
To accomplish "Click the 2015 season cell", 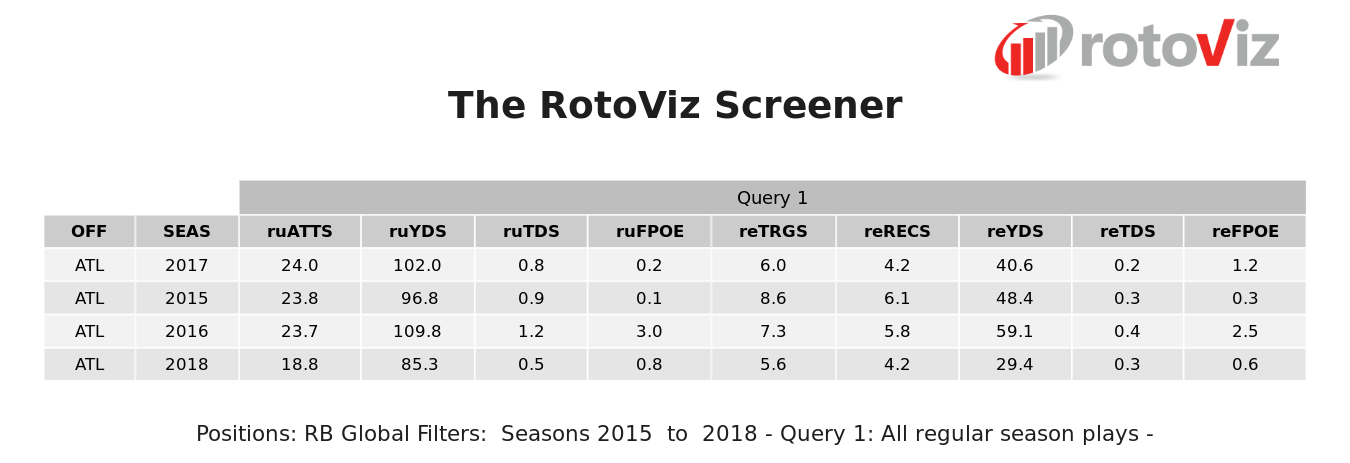I will (187, 299).
